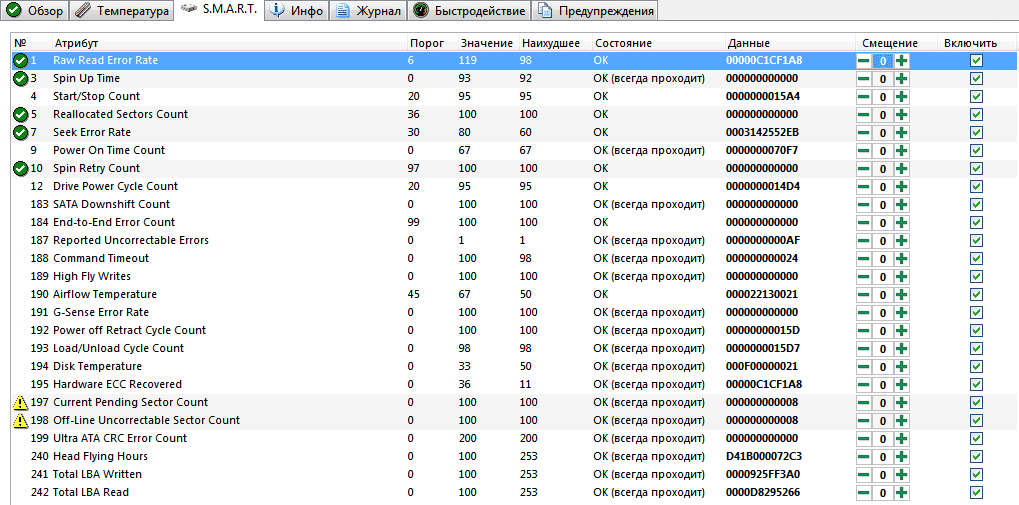Decrease offset for Airflow Temperature

863,294
